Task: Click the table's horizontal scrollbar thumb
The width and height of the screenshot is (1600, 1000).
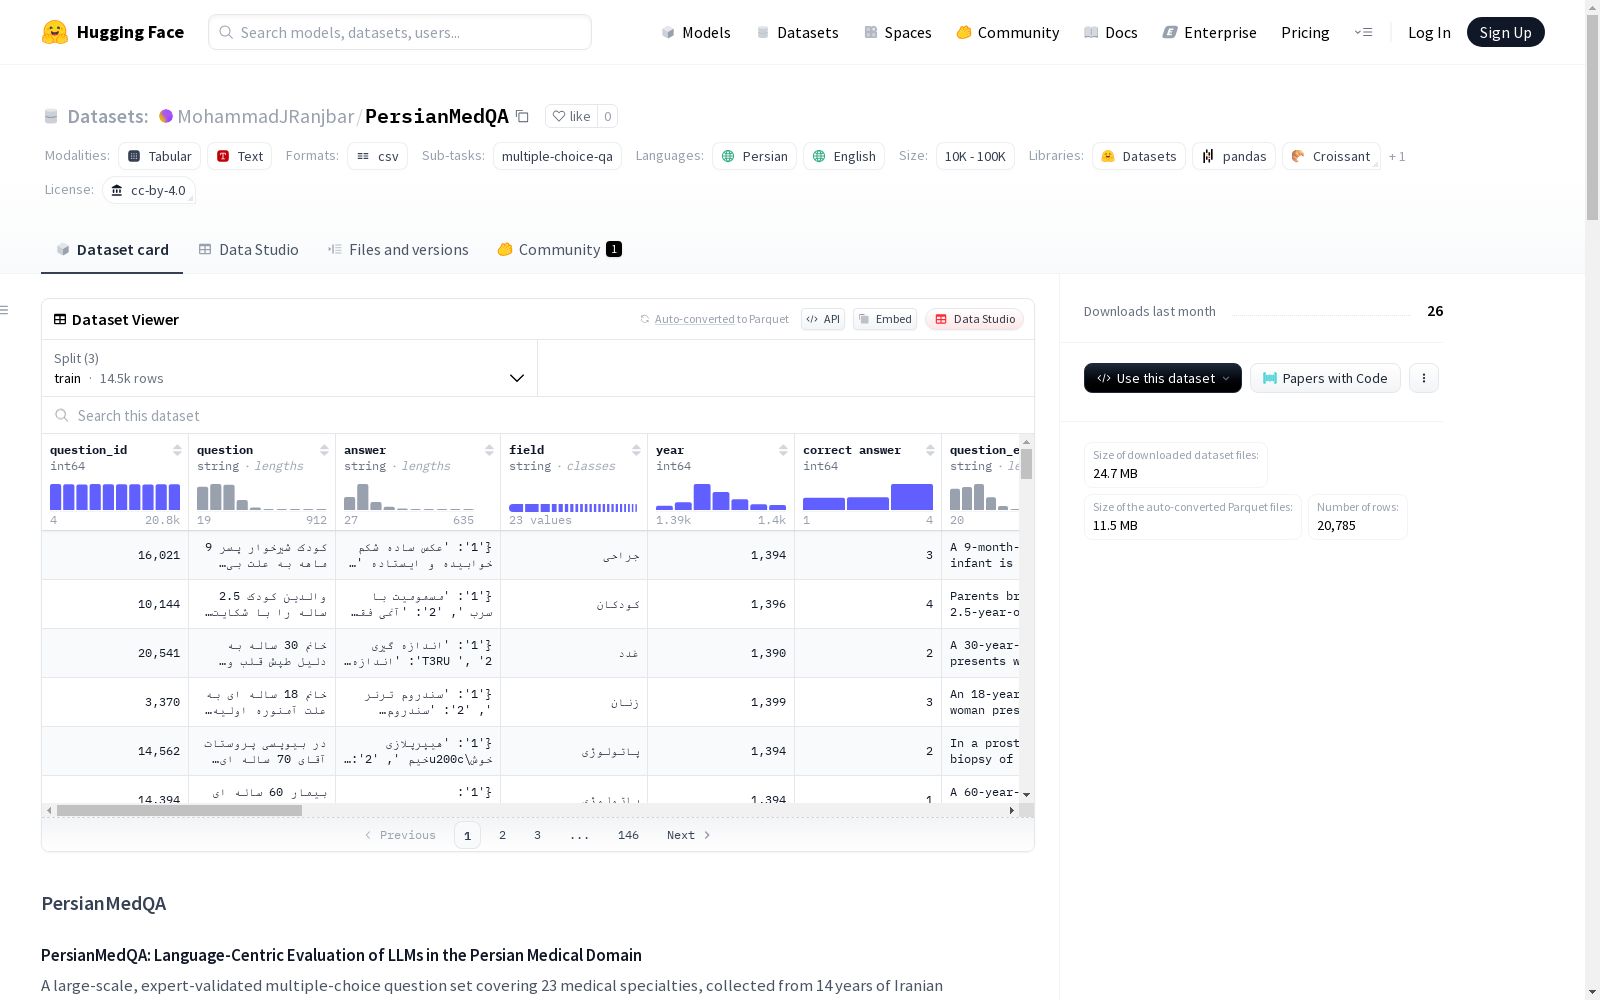Action: tap(179, 810)
